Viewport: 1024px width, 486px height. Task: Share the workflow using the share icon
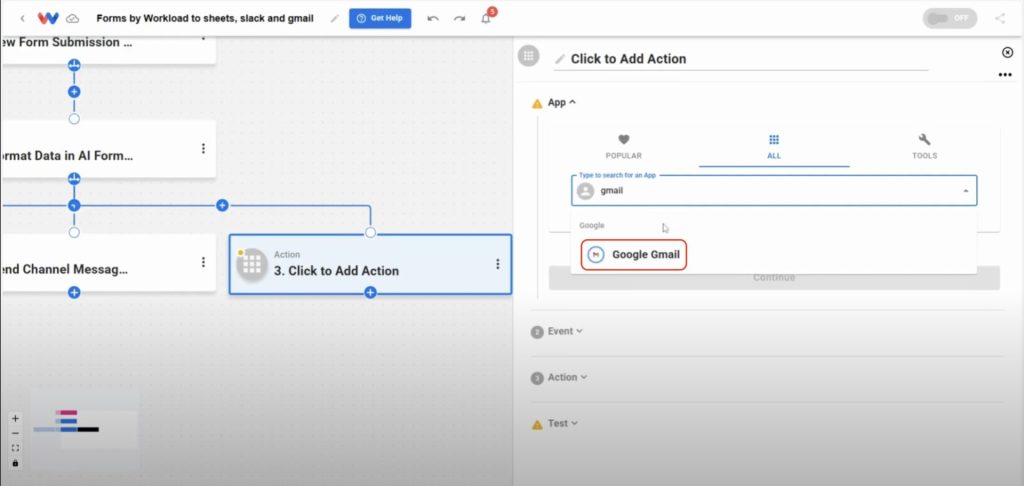click(1000, 18)
